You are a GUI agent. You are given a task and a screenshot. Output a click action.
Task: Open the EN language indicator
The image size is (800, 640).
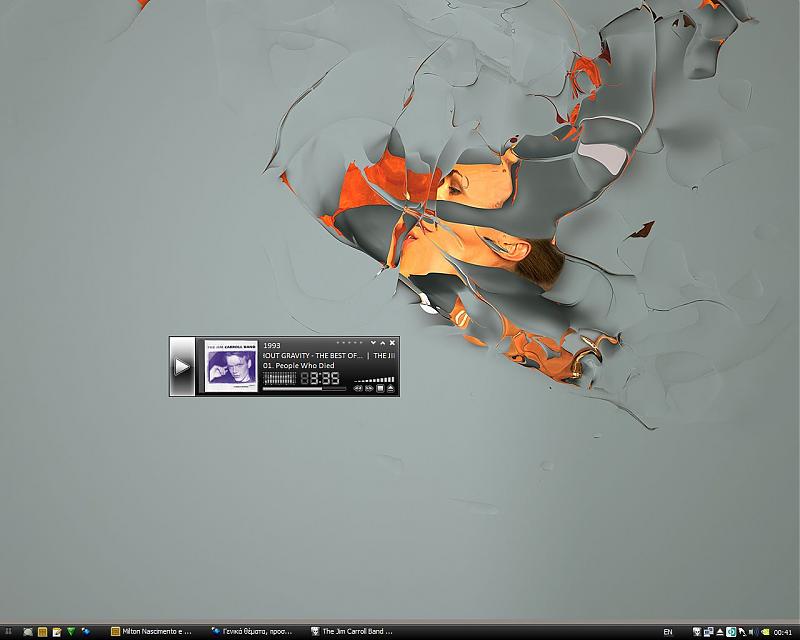tap(668, 632)
